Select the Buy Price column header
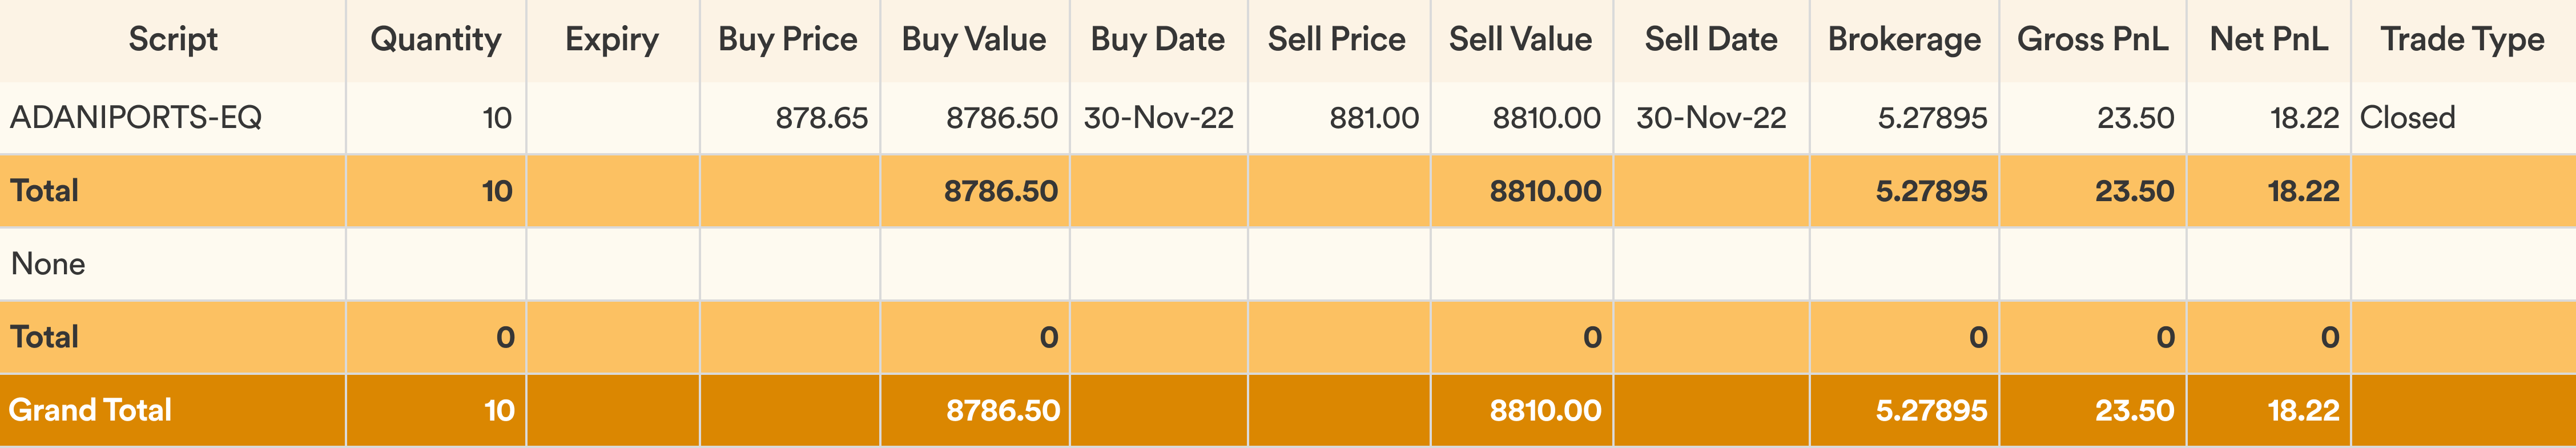This screenshot has width=2576, height=448. [788, 40]
